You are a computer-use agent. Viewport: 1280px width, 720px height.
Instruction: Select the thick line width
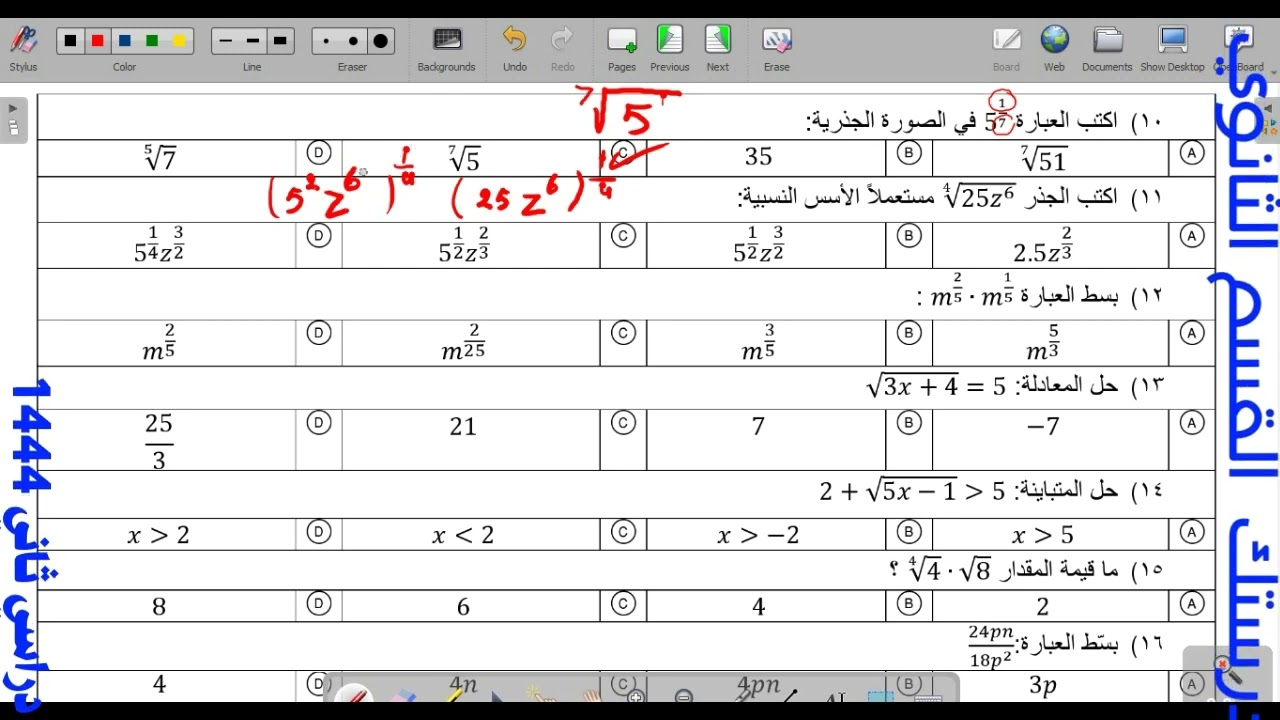point(280,41)
